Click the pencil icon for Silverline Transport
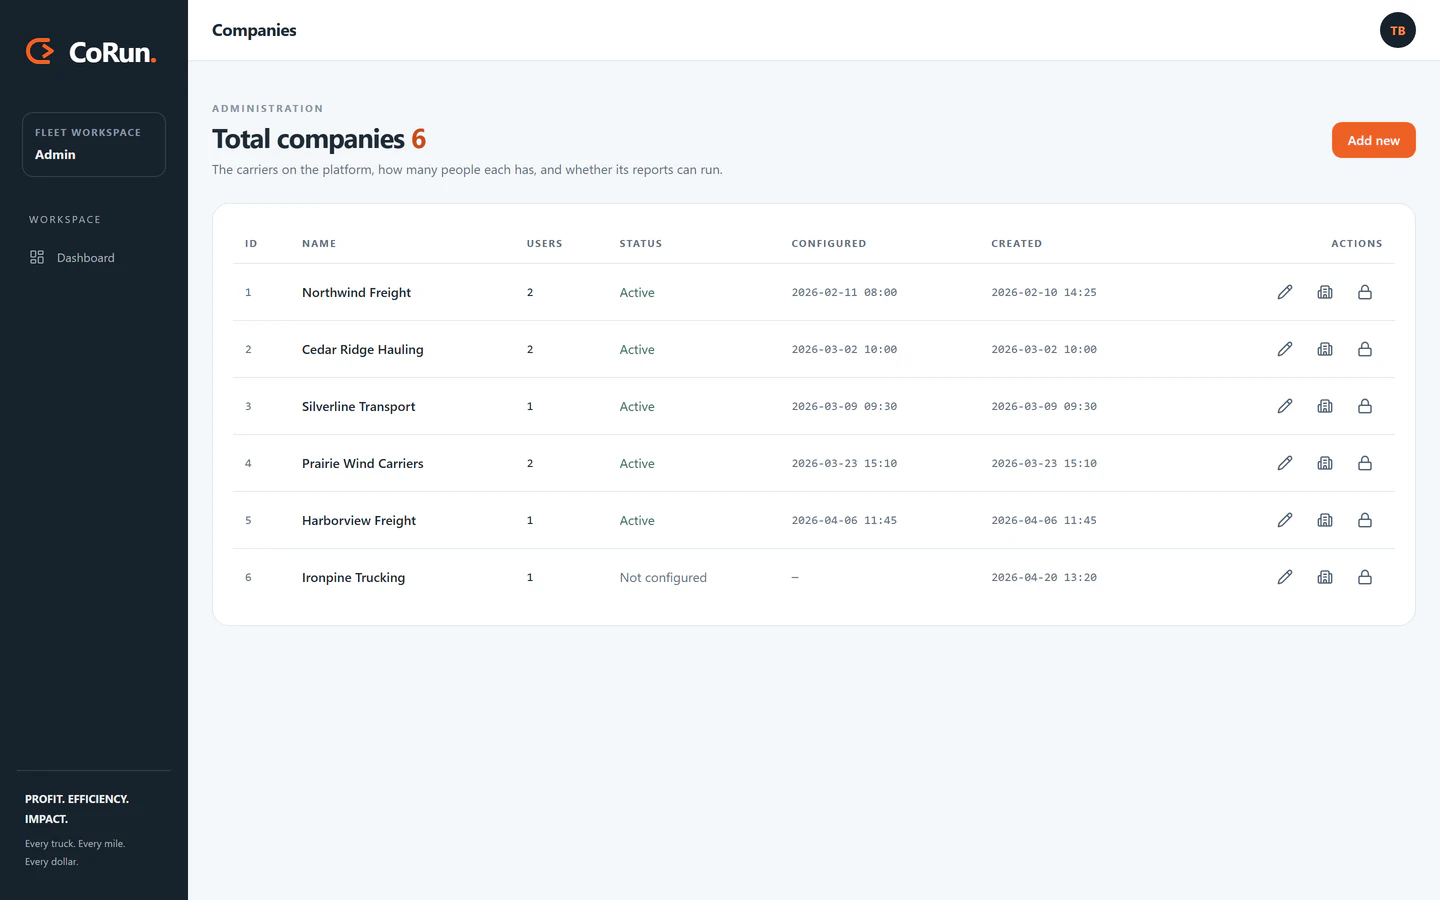The image size is (1440, 900). (x=1285, y=406)
